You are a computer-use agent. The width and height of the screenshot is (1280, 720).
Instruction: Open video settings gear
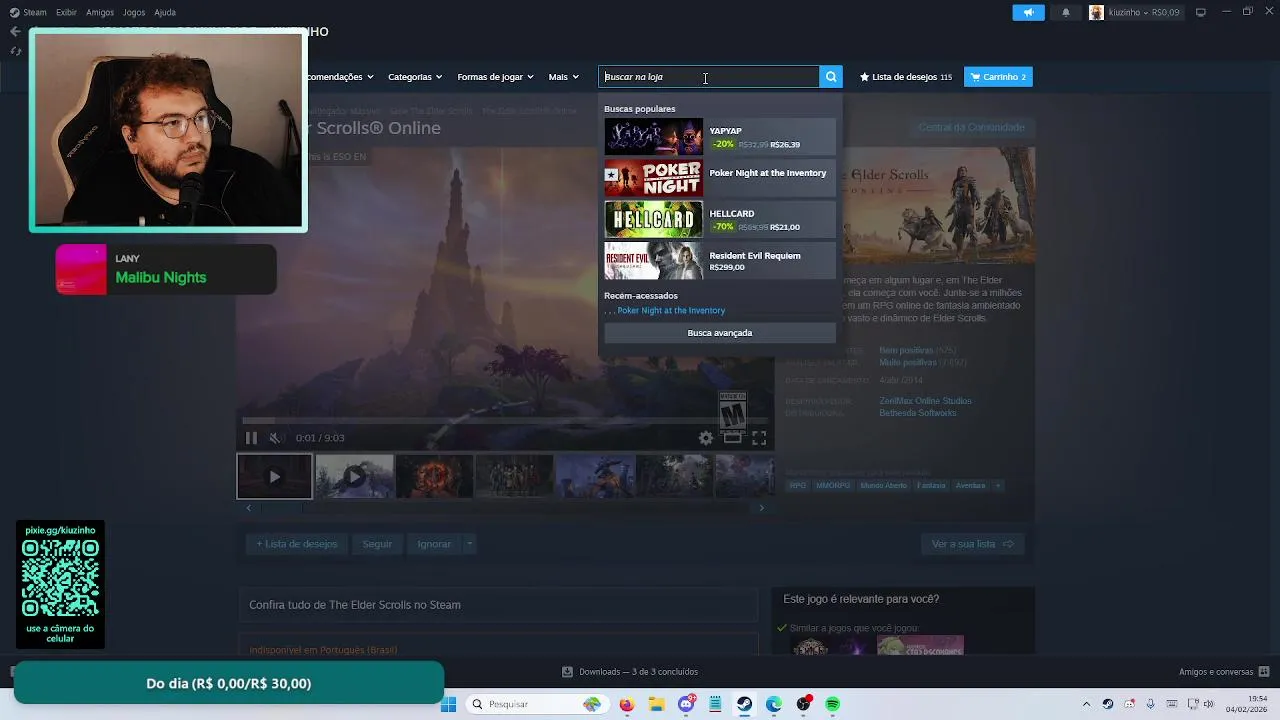click(x=706, y=438)
